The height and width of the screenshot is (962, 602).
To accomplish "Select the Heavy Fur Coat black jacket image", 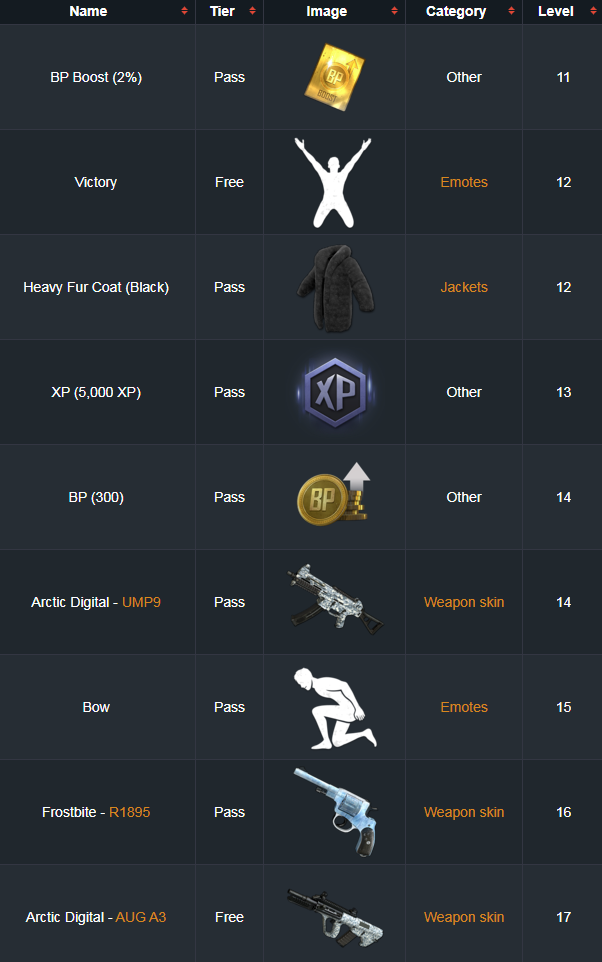I will coord(335,288).
